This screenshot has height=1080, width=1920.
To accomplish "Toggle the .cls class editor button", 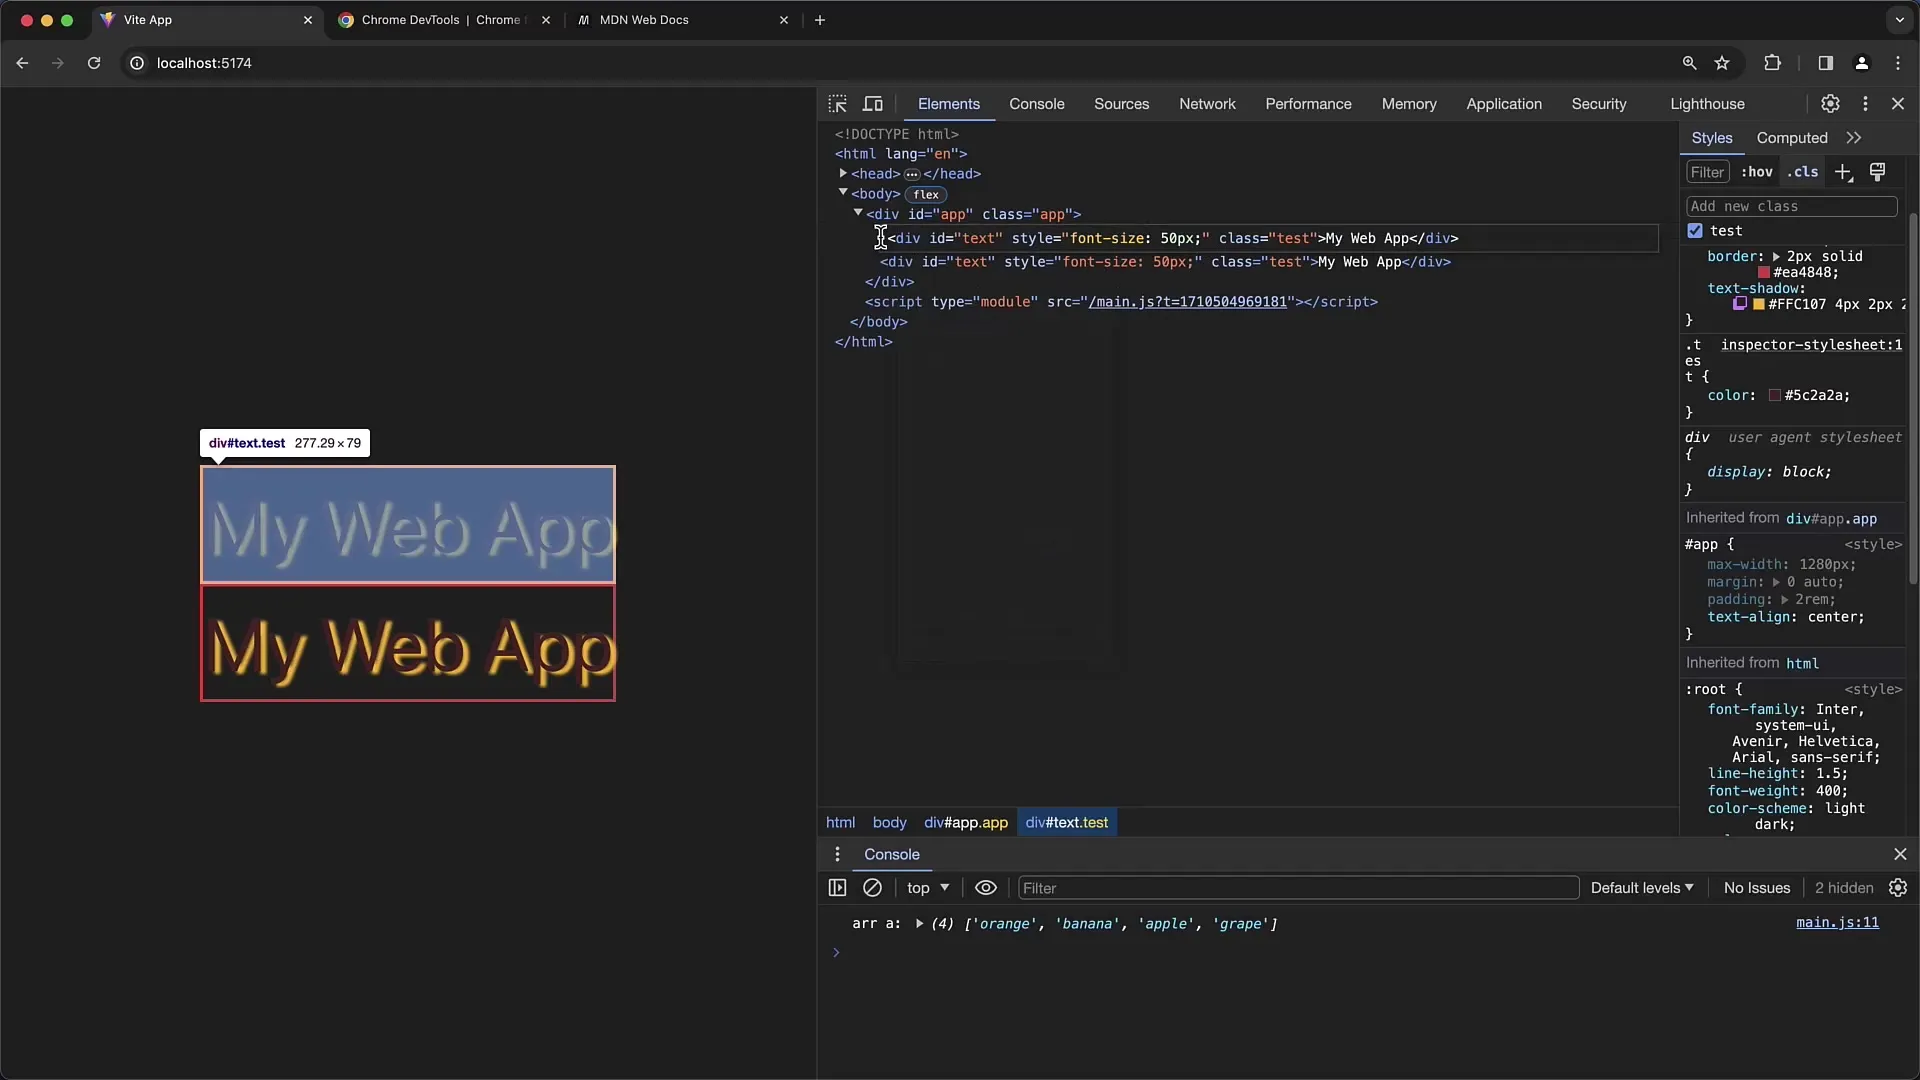I will [1803, 172].
